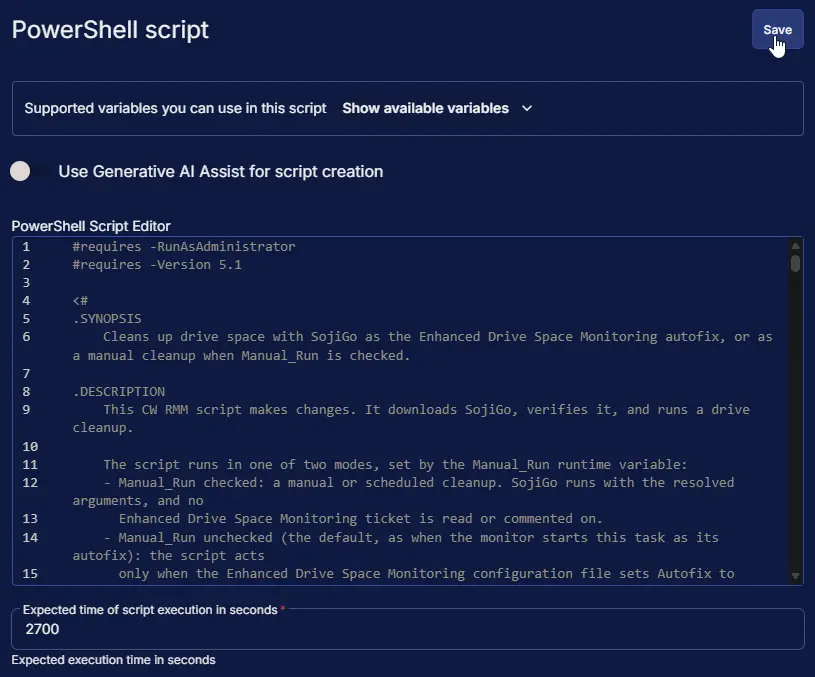Image resolution: width=815 pixels, height=677 pixels.
Task: Click the script editor scrollbar thumb
Action: (795, 263)
